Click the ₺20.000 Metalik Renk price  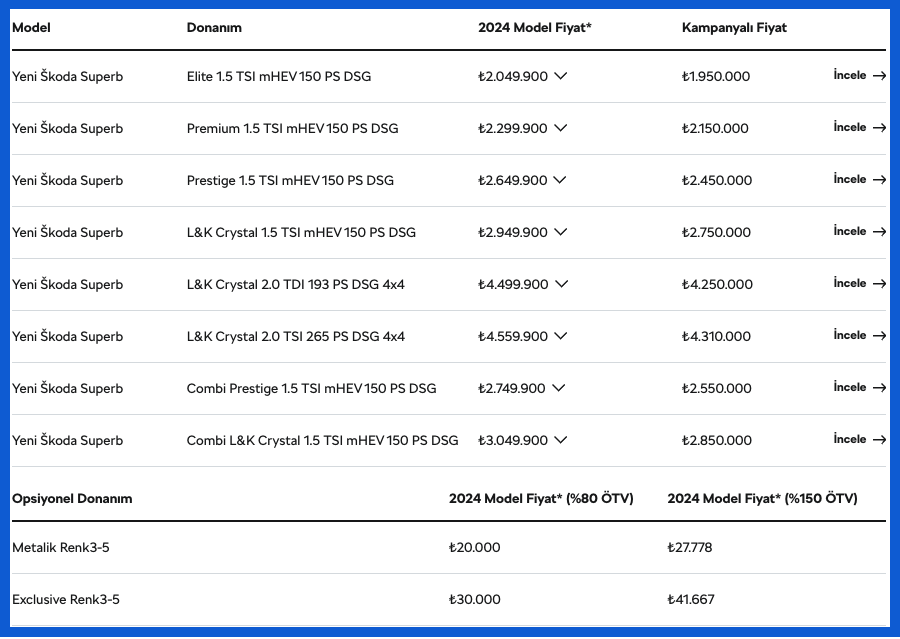[x=475, y=548]
